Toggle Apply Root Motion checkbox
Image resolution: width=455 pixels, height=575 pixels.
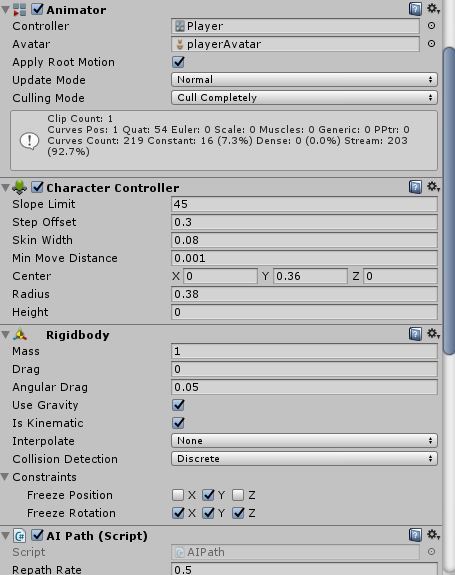(178, 62)
